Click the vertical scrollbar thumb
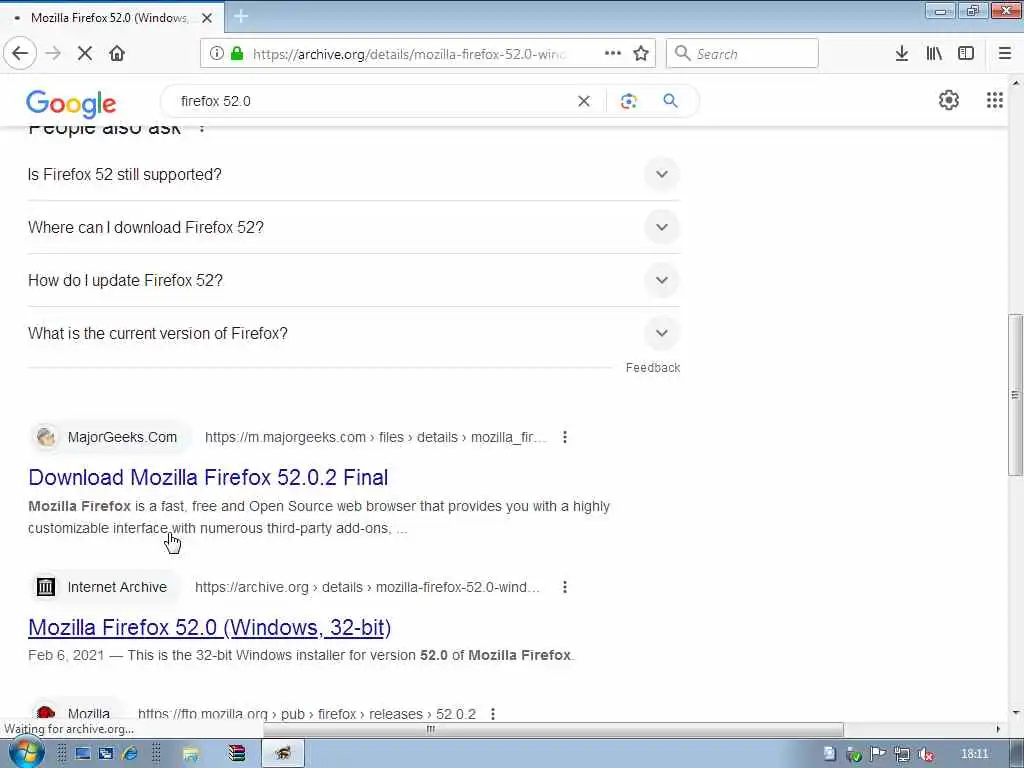 (x=1015, y=394)
